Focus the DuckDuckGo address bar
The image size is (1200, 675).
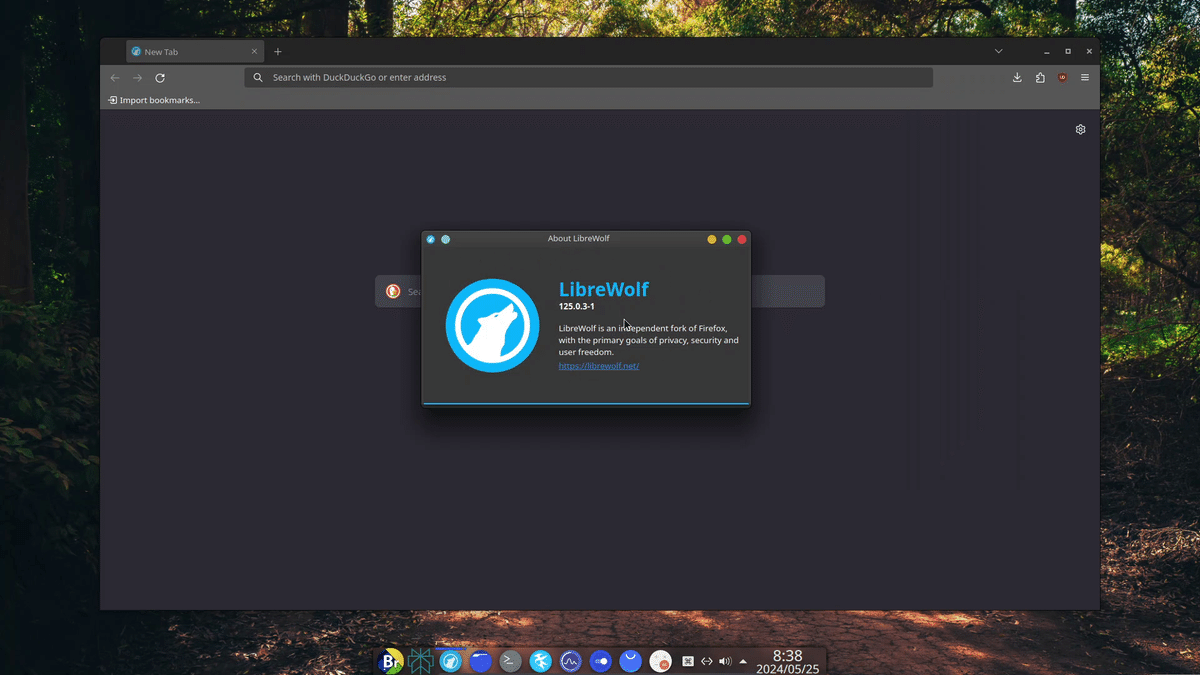click(588, 77)
